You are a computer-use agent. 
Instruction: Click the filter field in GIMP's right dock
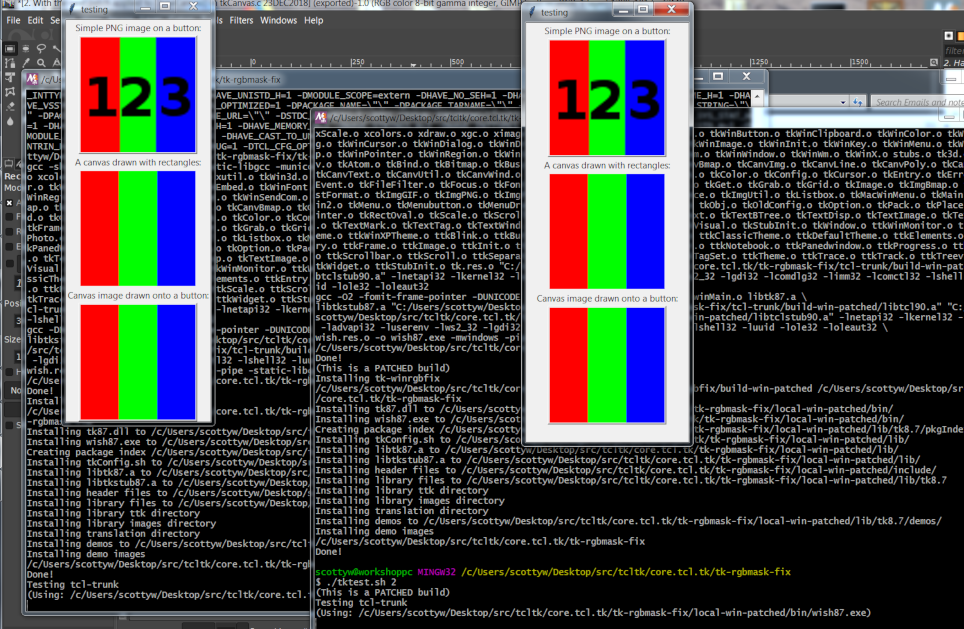(954, 50)
